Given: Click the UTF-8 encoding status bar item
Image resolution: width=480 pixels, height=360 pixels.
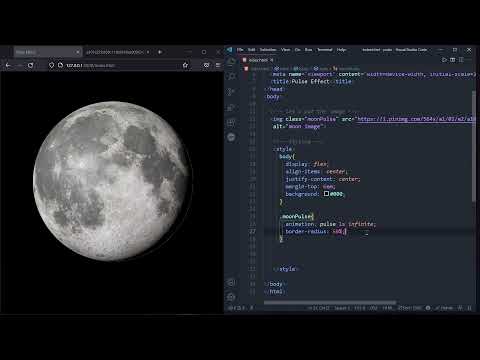Looking at the screenshot, I should (x=360, y=308).
